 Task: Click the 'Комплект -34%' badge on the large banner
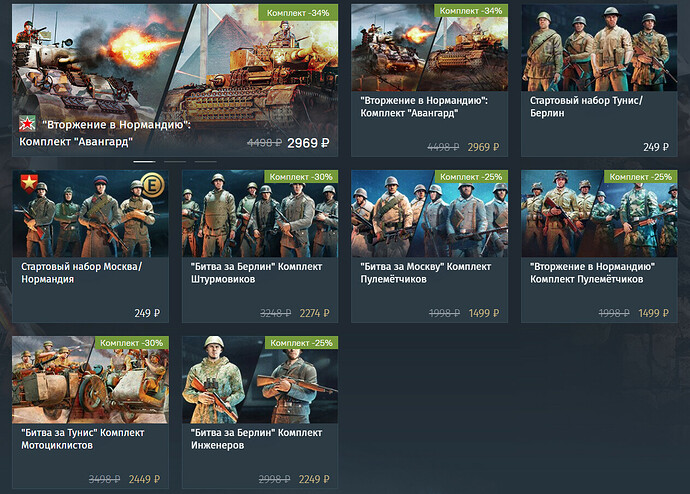tap(298, 13)
